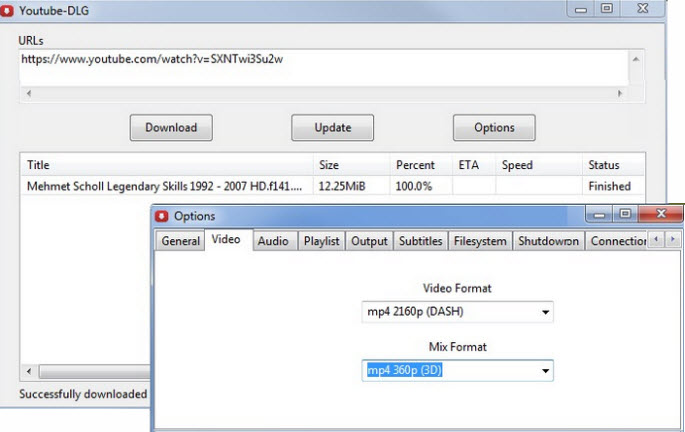Click the Update button

coord(332,128)
